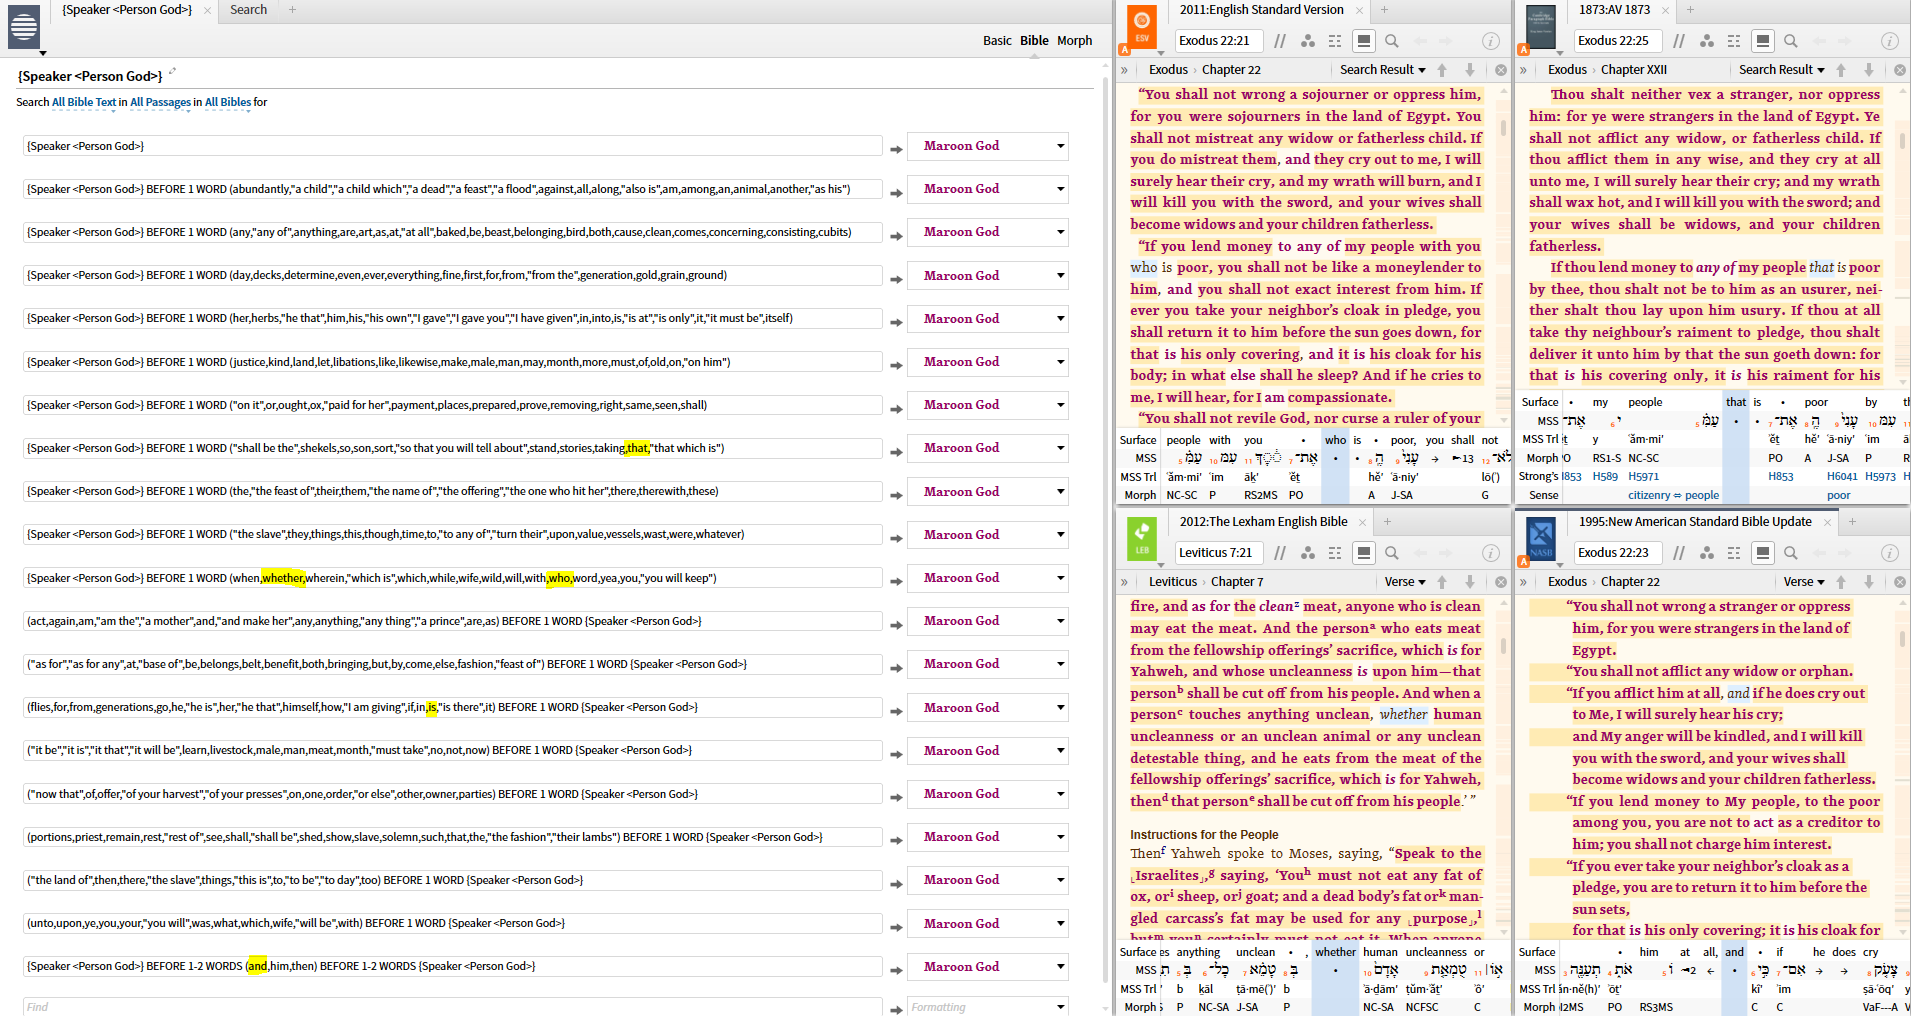Image resolution: width=1911 pixels, height=1016 pixels.
Task: Click NASB resource cover icon
Action: 1541,538
